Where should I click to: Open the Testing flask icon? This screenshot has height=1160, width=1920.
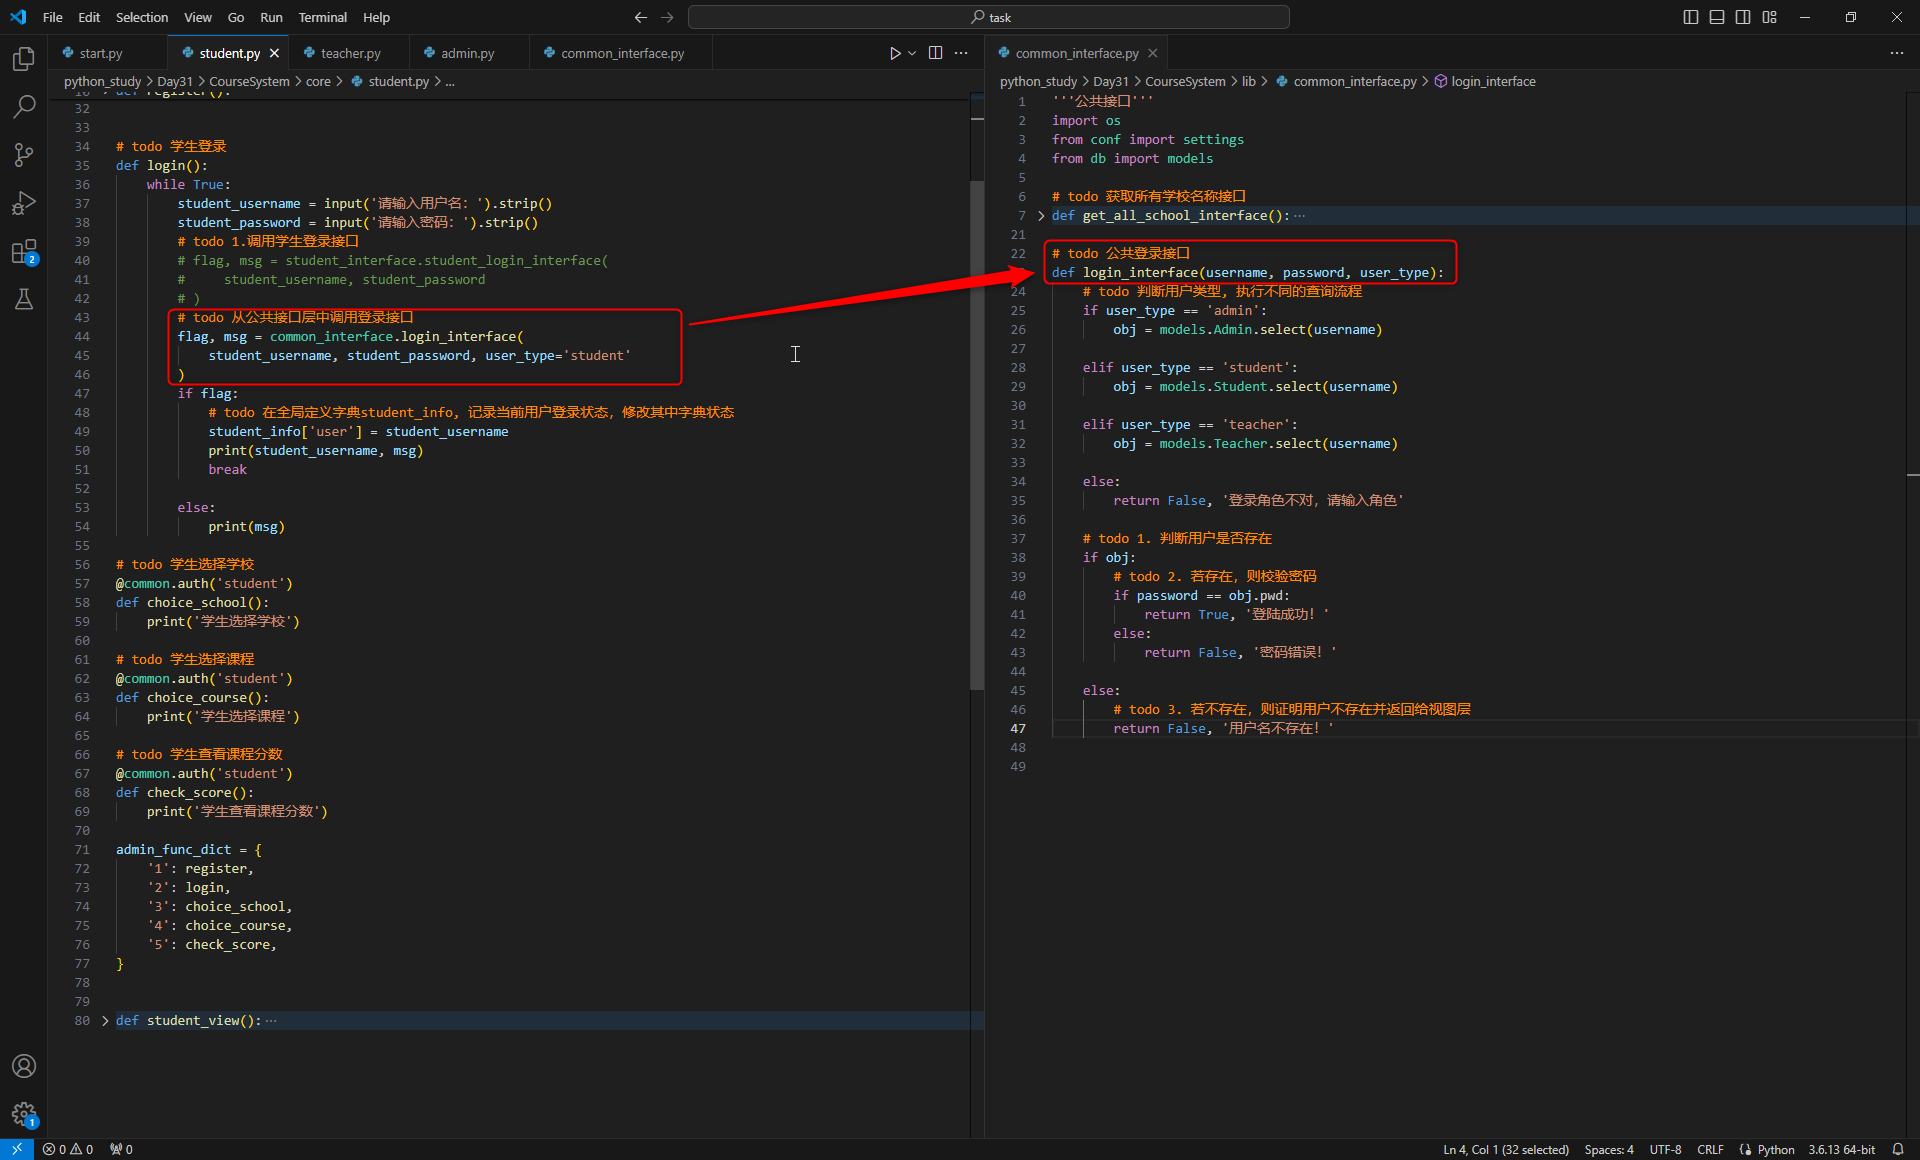24,299
